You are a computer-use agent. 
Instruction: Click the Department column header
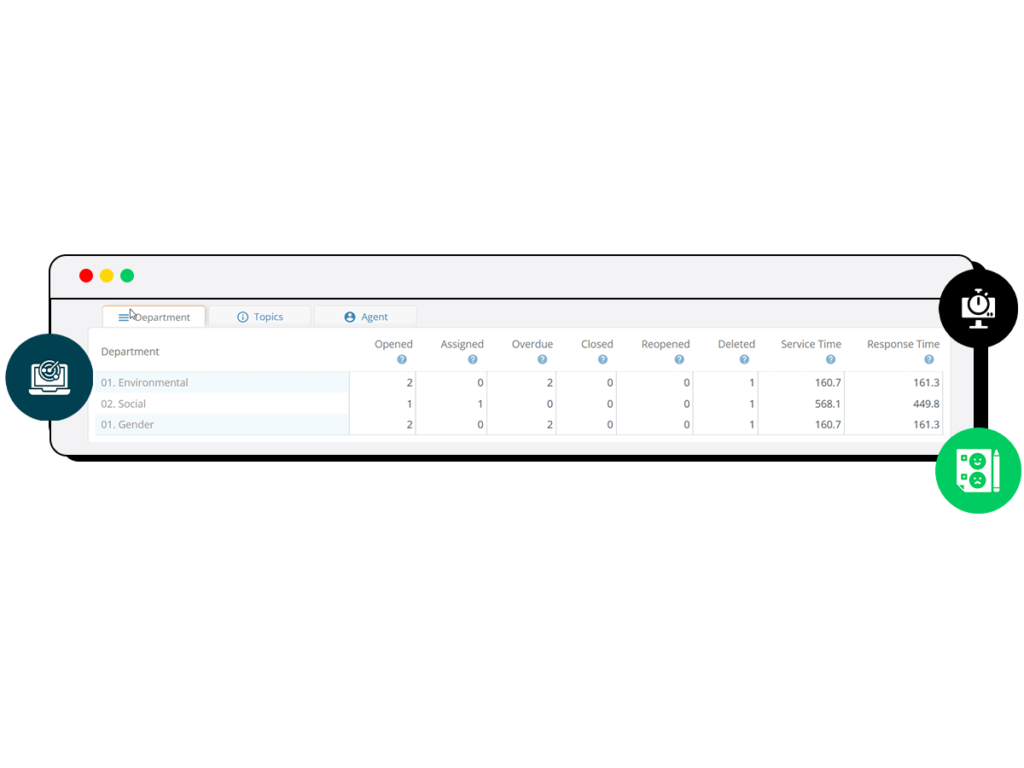130,352
